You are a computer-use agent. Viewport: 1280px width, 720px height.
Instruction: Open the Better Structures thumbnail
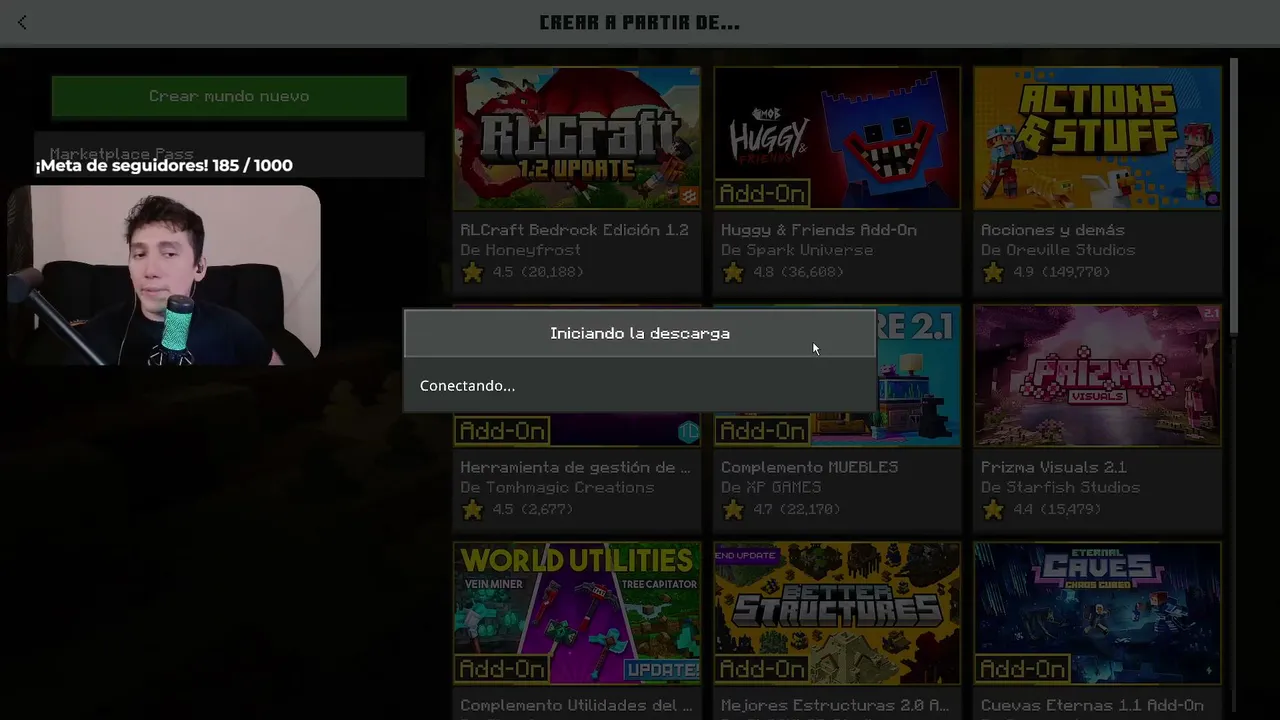point(837,613)
